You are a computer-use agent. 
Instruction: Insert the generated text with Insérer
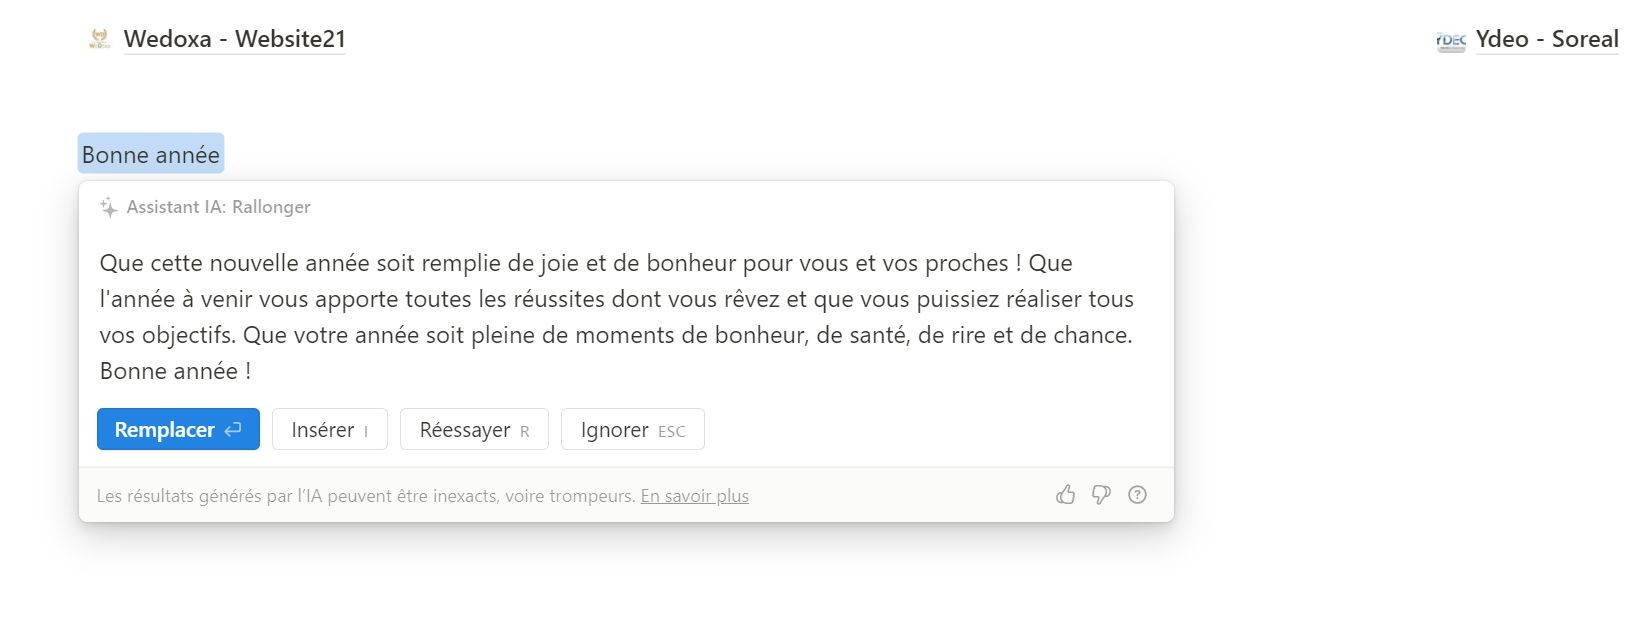pos(329,430)
